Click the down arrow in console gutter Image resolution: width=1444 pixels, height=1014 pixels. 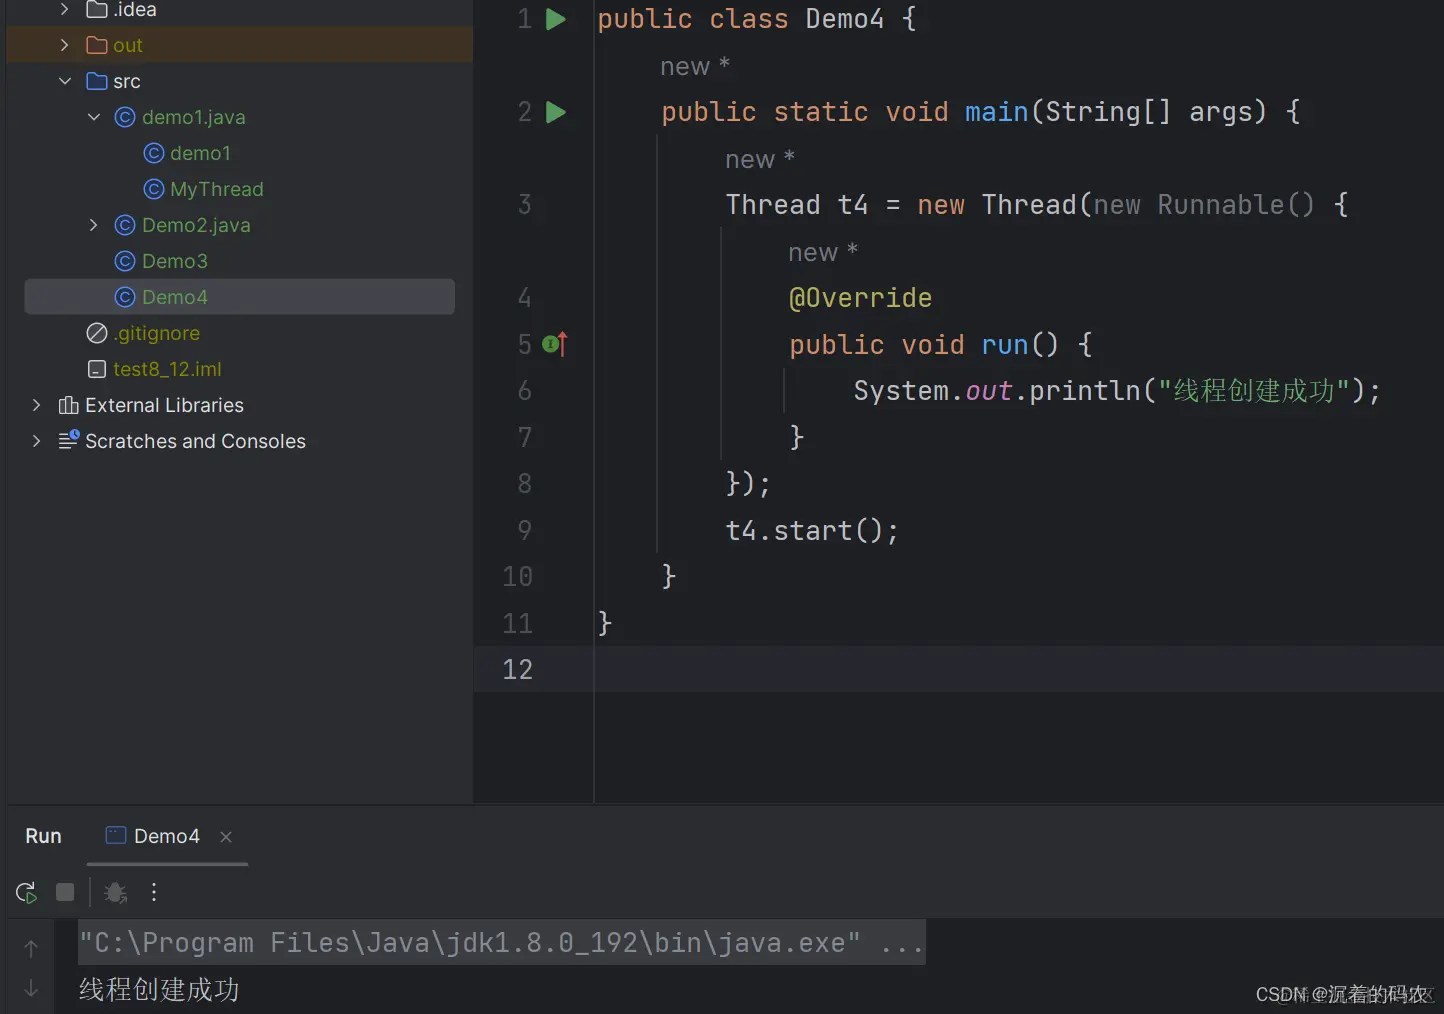pyautogui.click(x=31, y=988)
